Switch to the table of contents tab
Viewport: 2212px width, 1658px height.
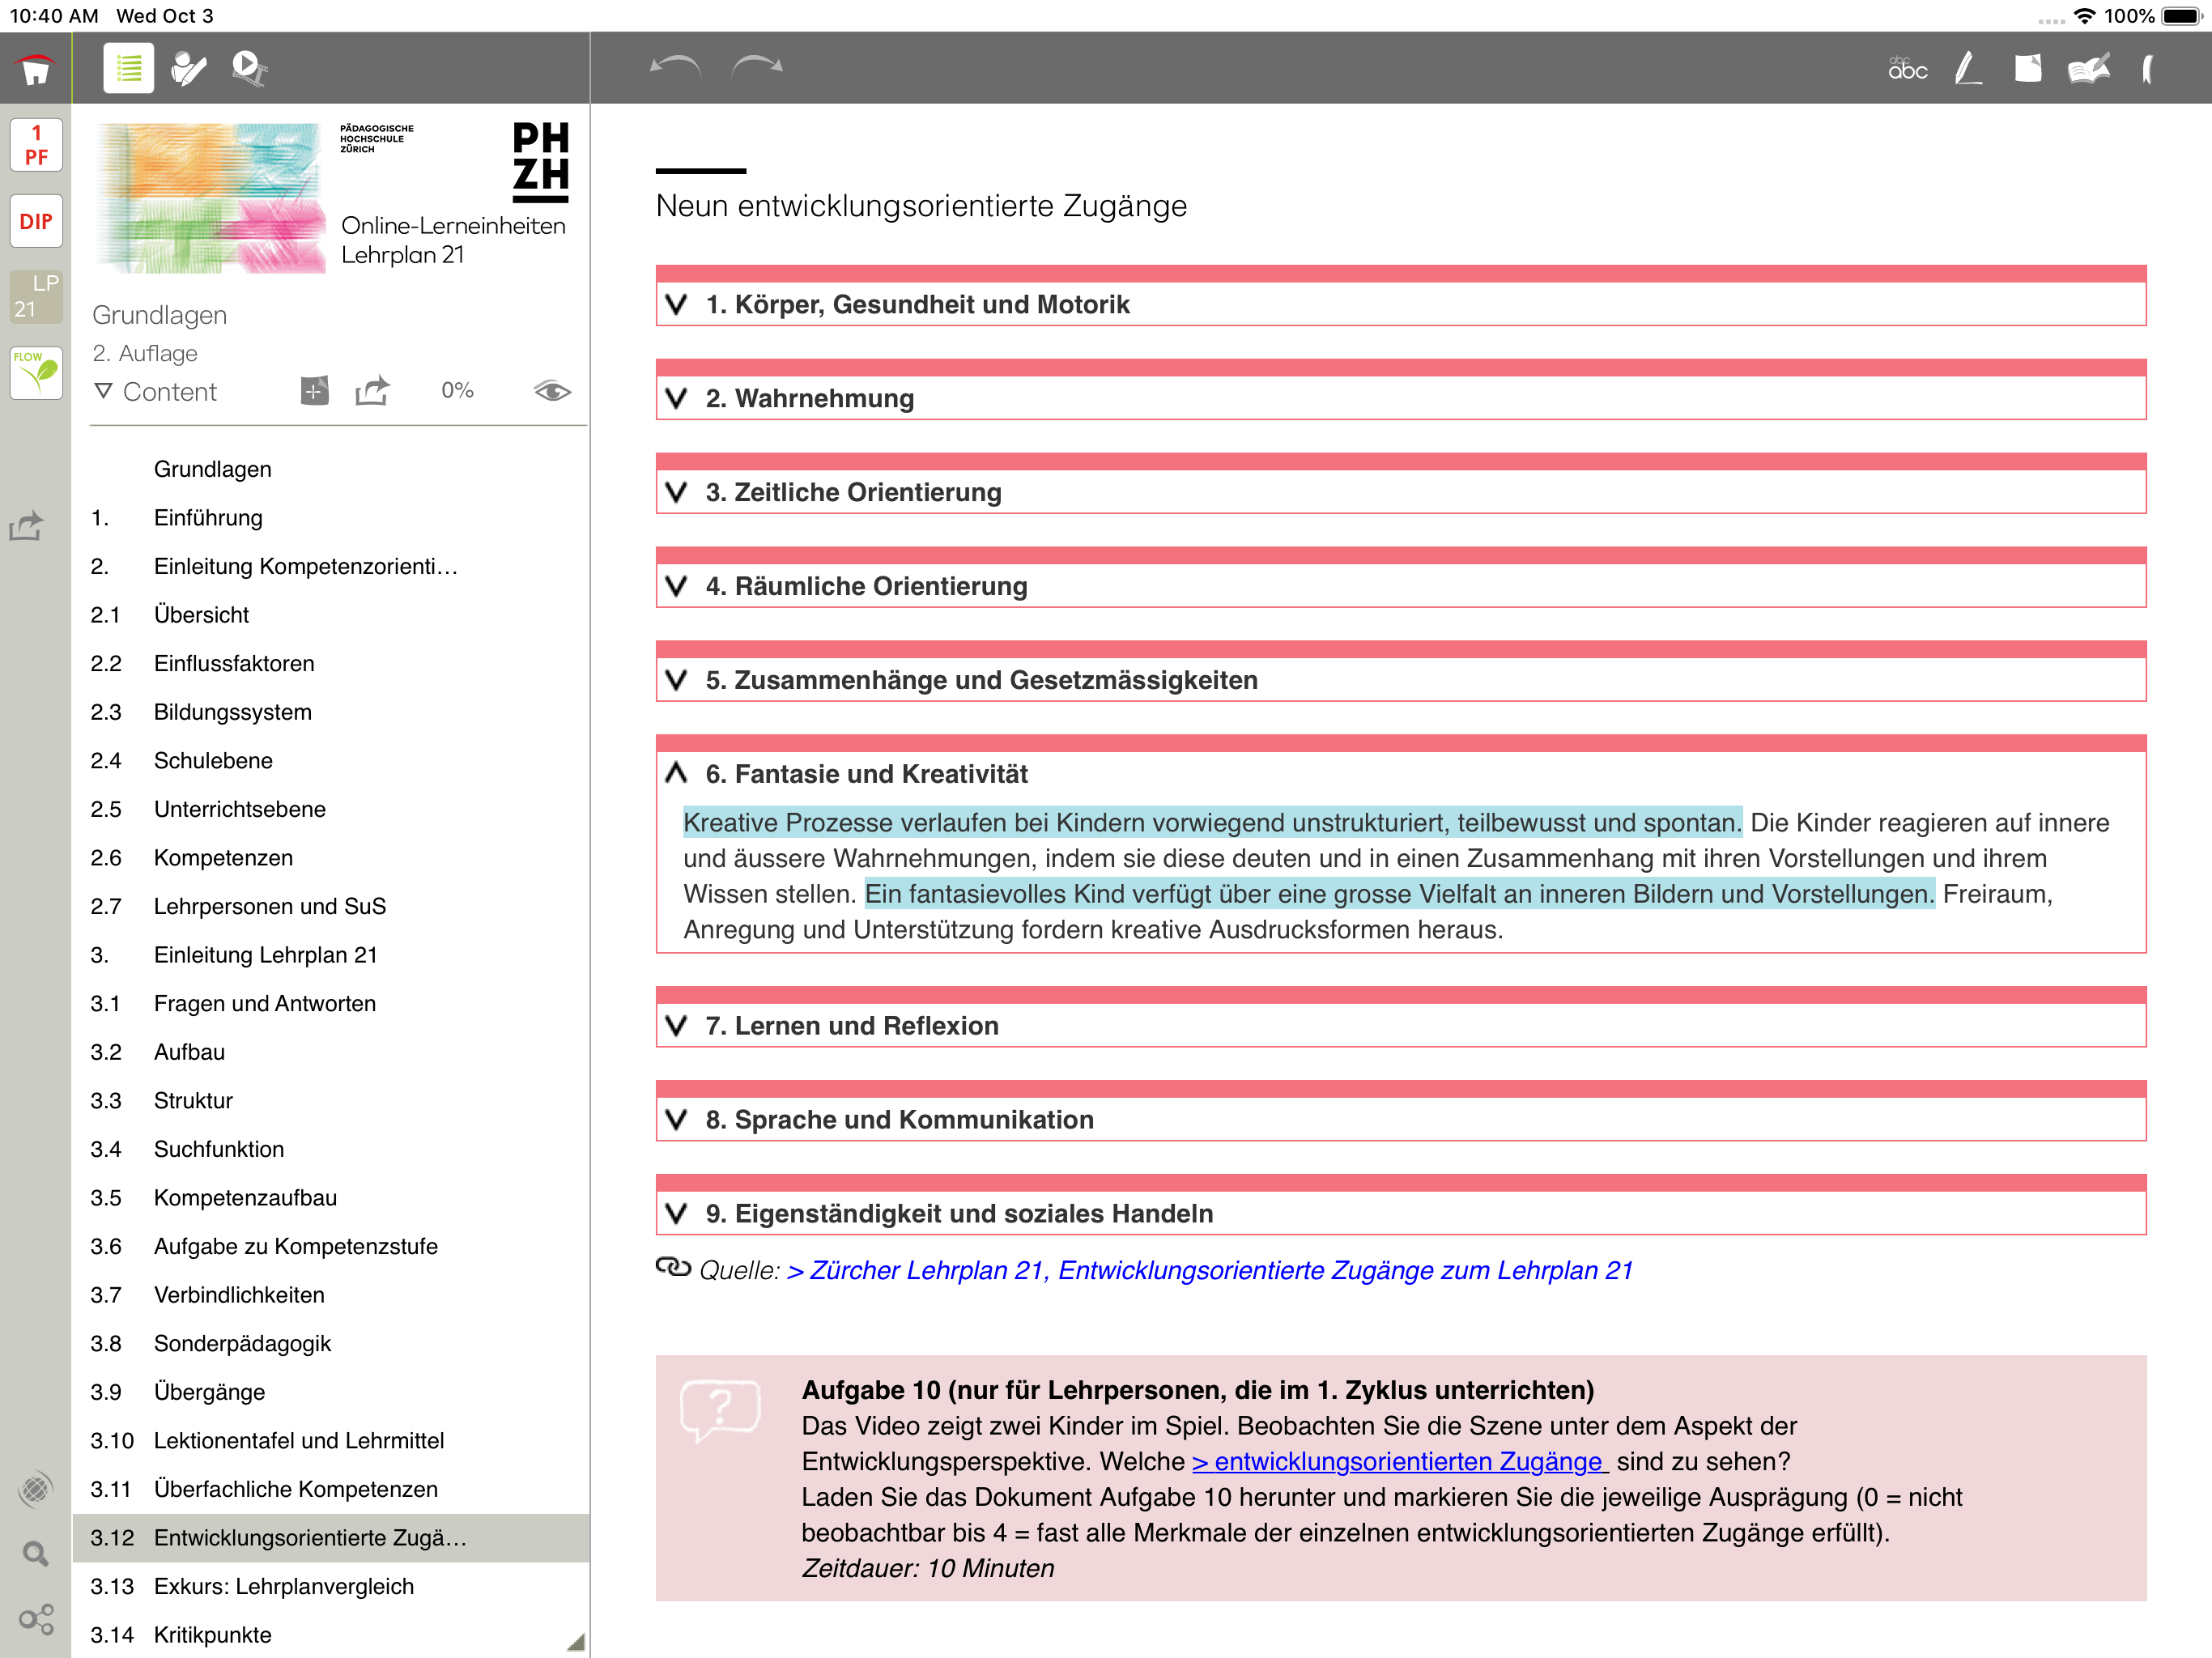pos(127,67)
